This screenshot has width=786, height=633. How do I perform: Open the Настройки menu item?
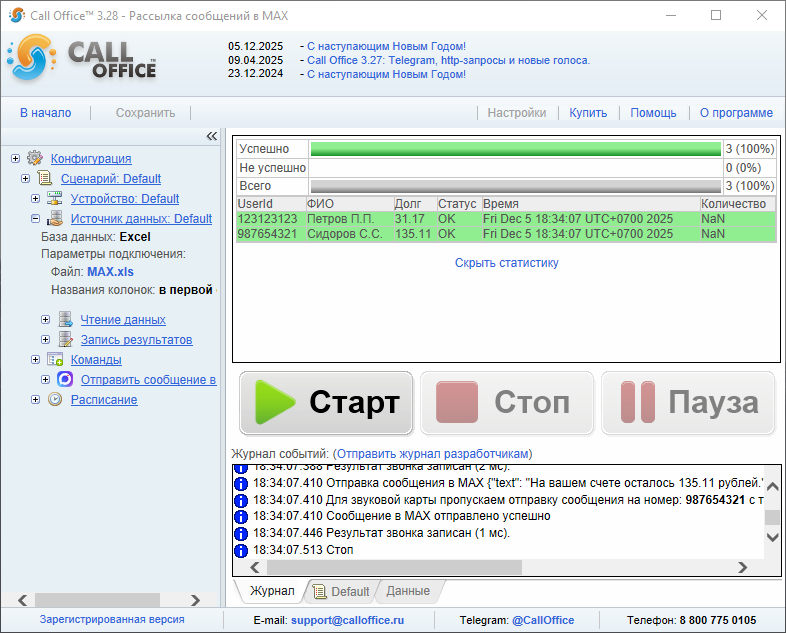tap(516, 113)
